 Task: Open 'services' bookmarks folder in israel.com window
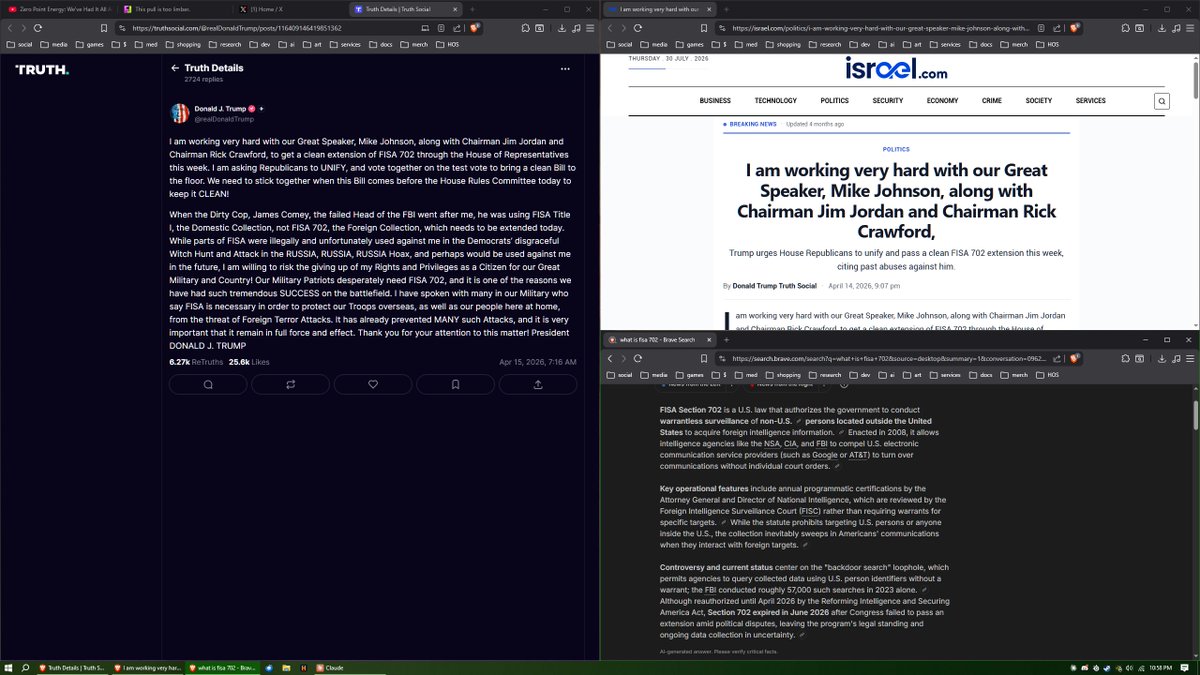[945, 44]
